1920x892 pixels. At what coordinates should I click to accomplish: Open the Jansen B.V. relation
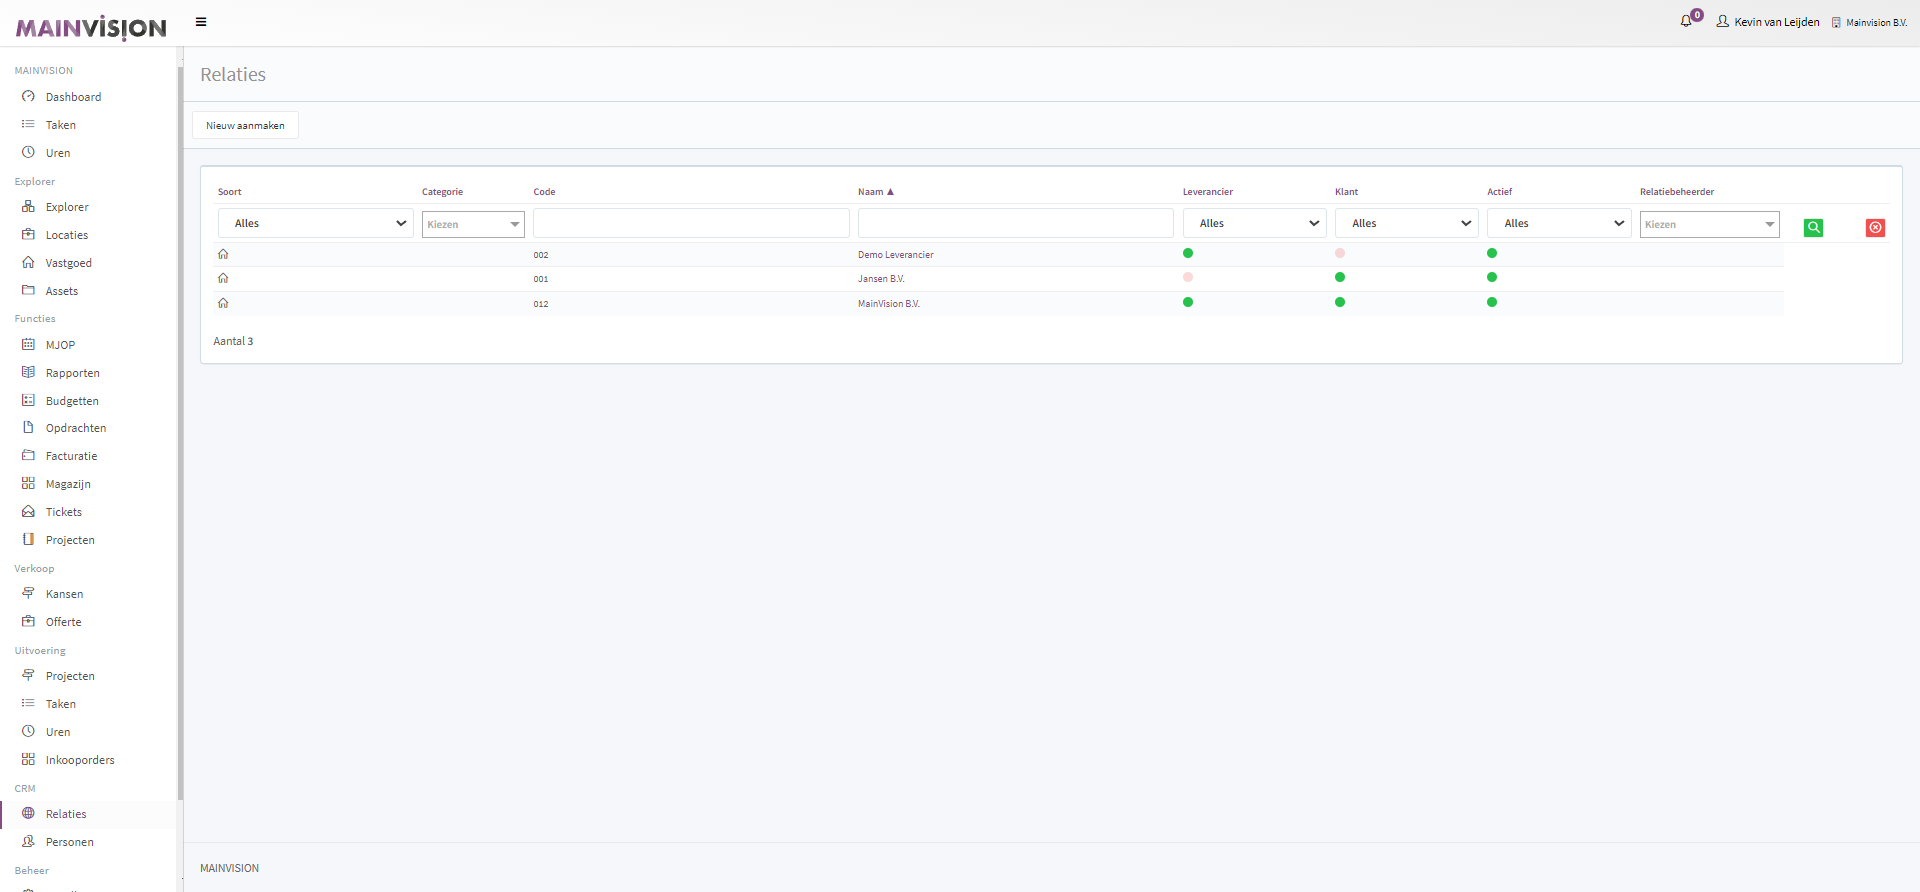[881, 279]
